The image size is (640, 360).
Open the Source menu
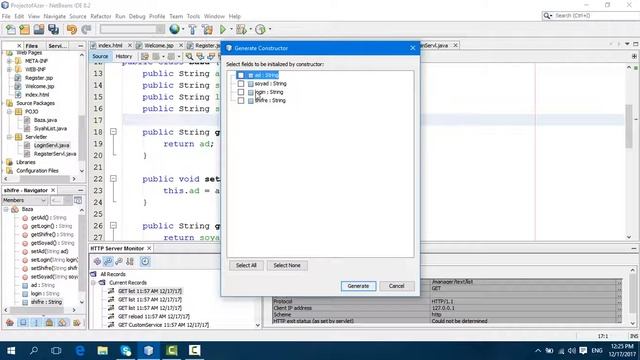pyautogui.click(x=78, y=16)
